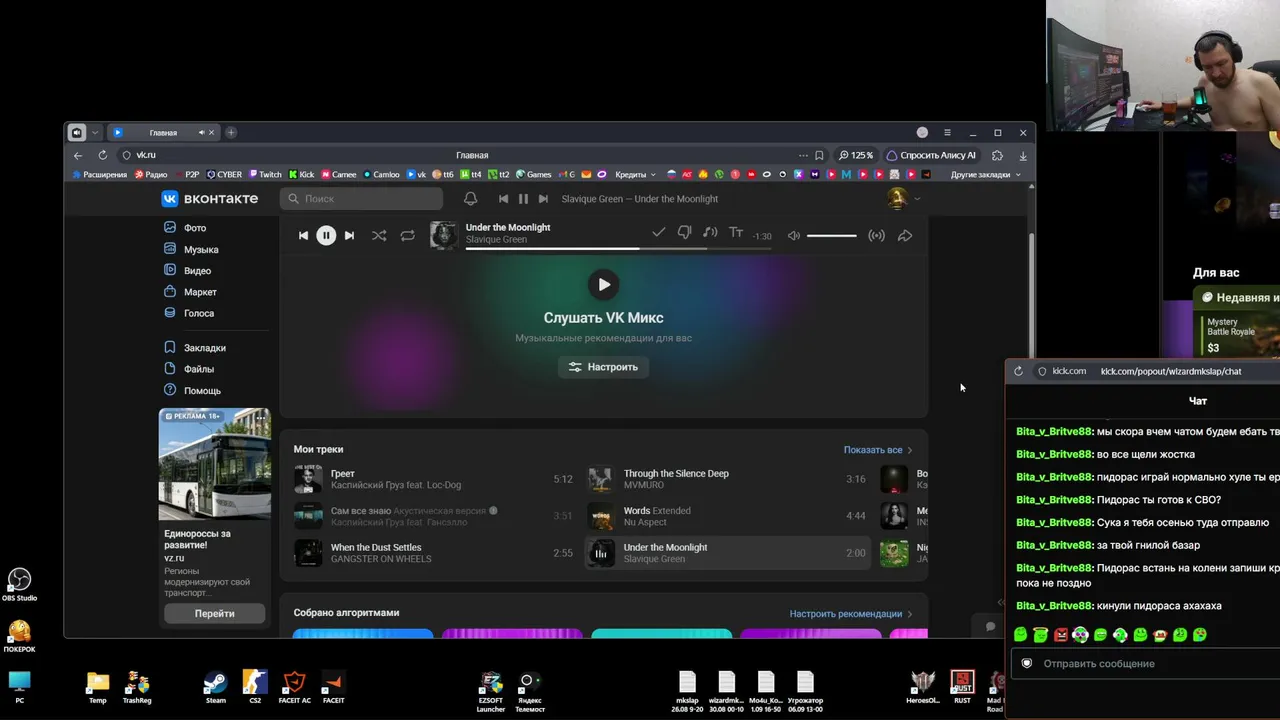The width and height of the screenshot is (1280, 720).
Task: Open Закладки in the VK sidebar
Action: pos(205,348)
